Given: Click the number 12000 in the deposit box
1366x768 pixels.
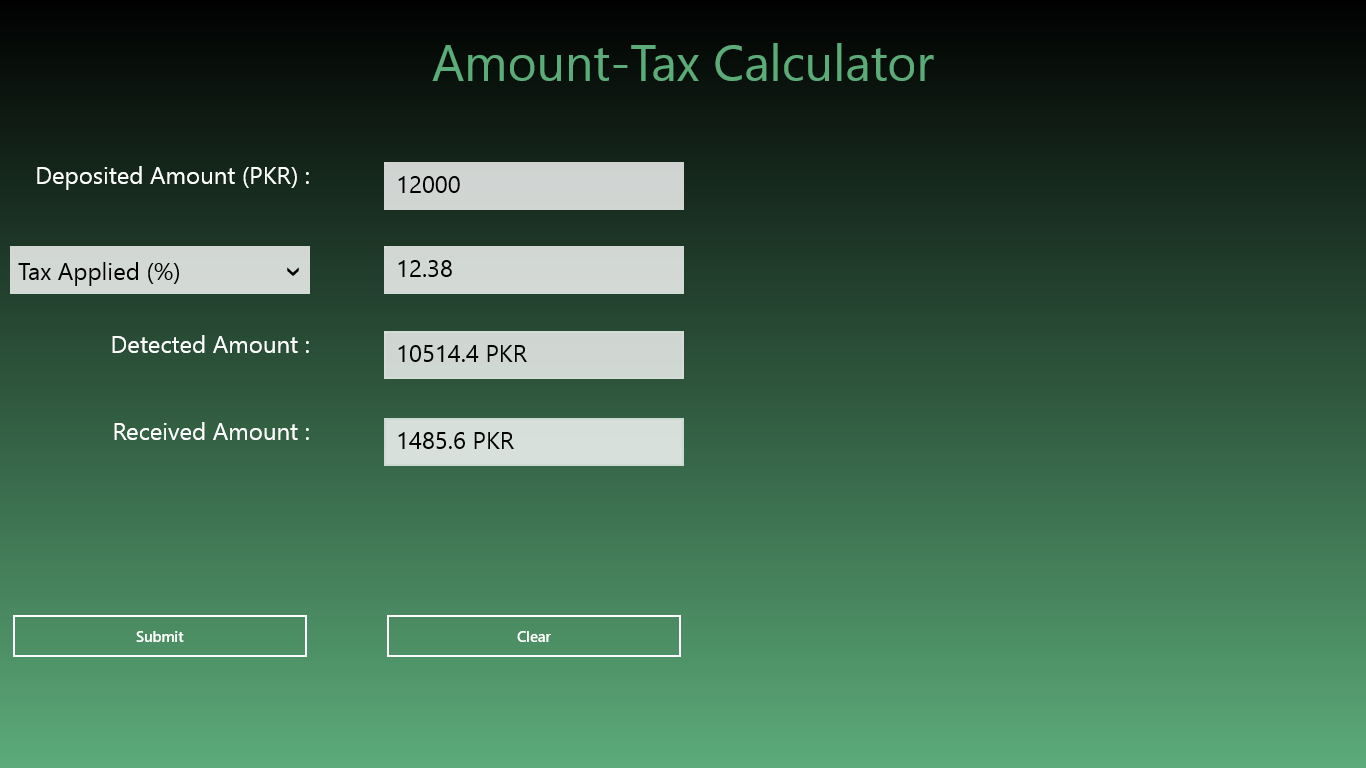Looking at the screenshot, I should [428, 185].
